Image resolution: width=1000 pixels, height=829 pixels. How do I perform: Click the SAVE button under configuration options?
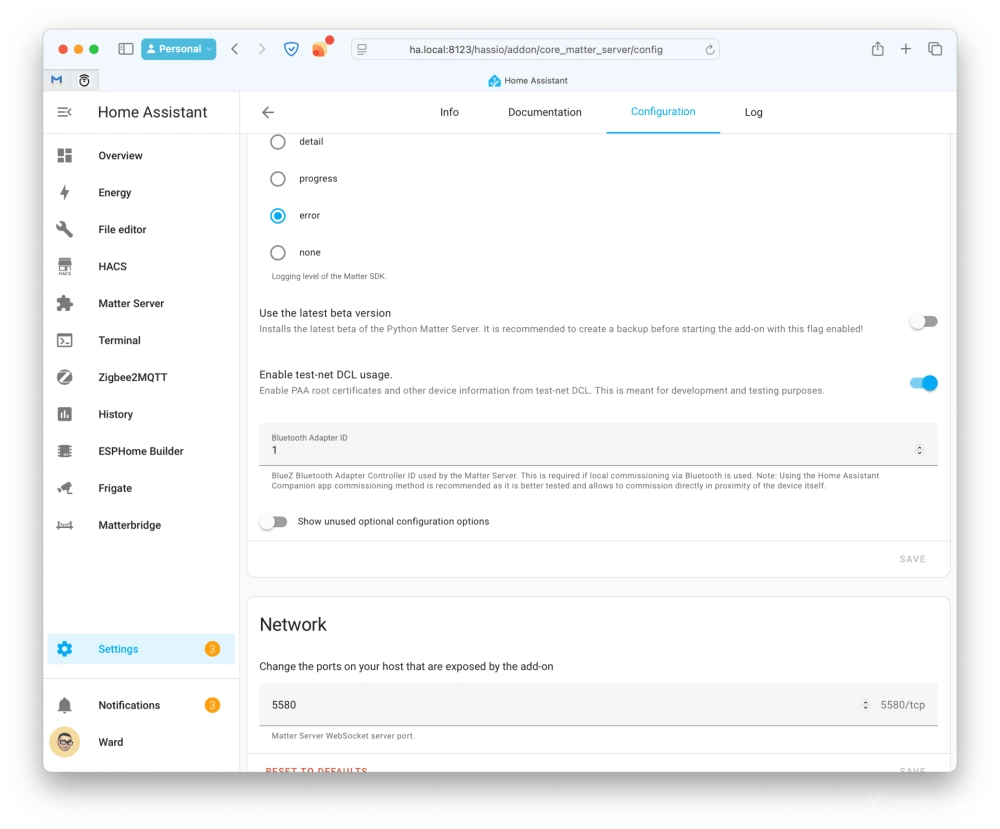pos(912,560)
